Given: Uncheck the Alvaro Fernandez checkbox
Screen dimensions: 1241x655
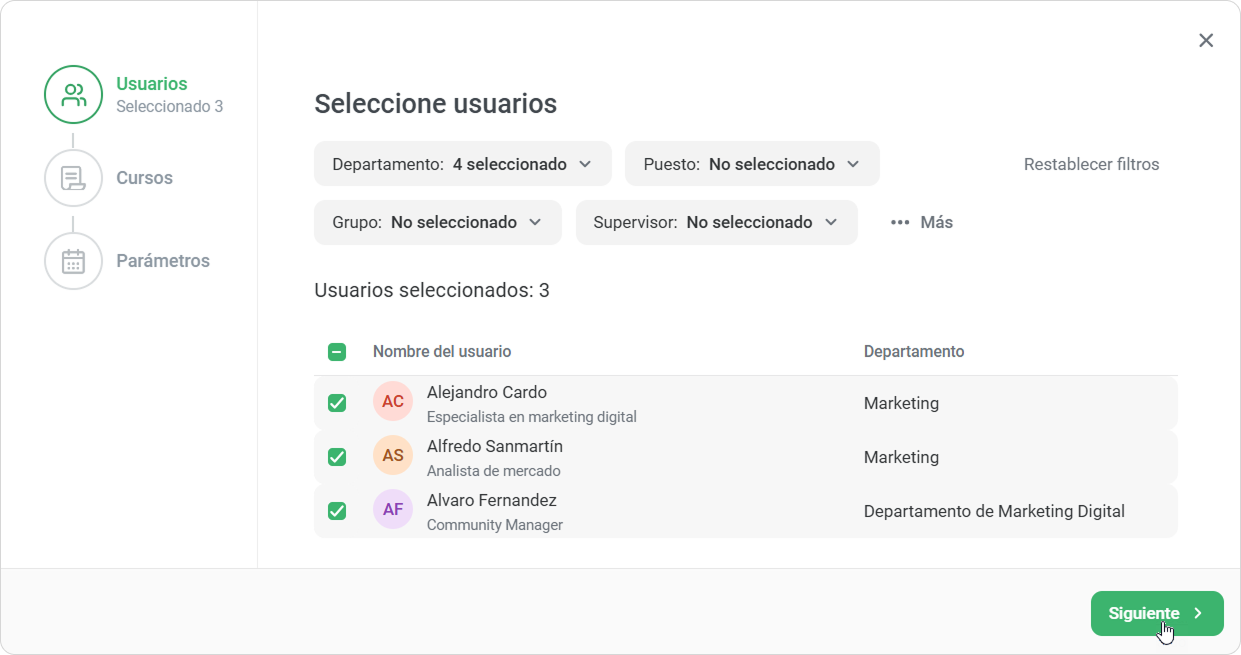Looking at the screenshot, I should [x=337, y=511].
